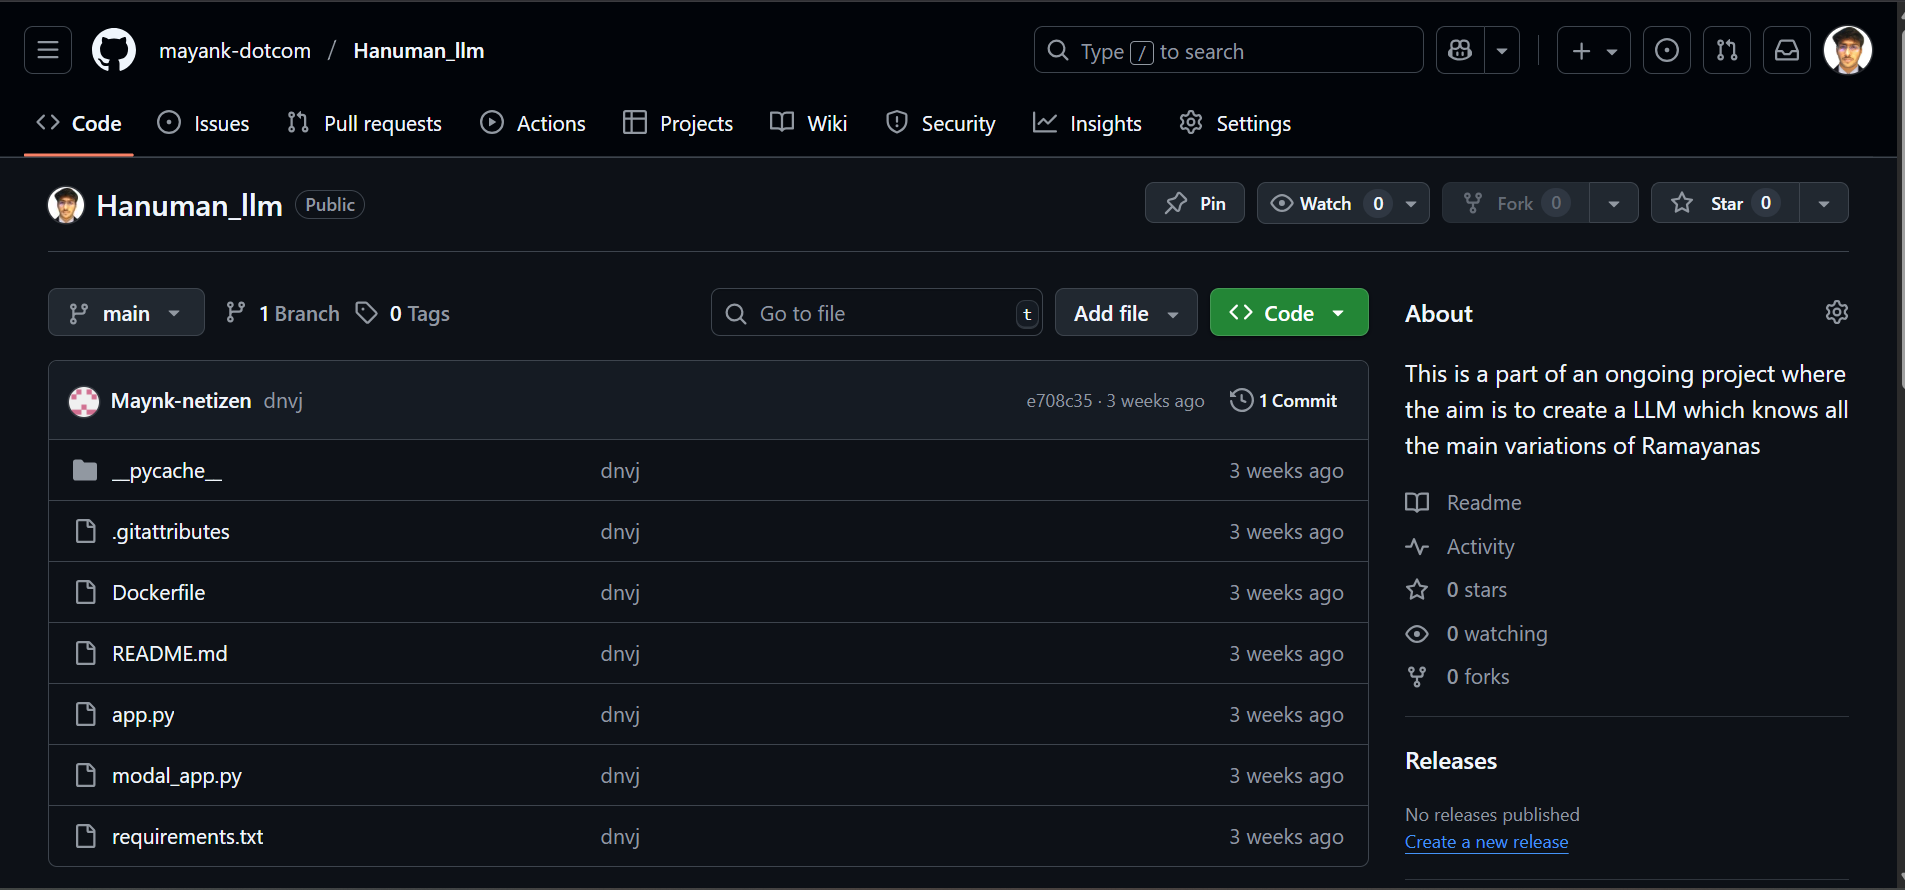Open the issues icon in header
Screen dimensions: 1905x890
pos(1667,50)
